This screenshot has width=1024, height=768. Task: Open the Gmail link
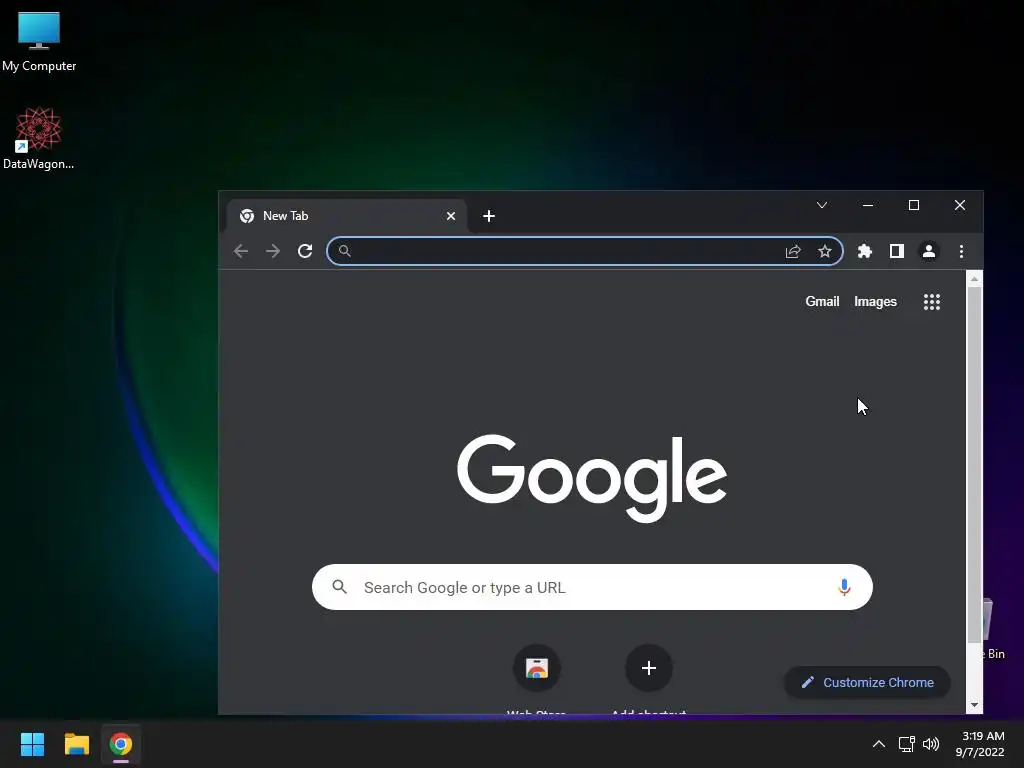click(x=822, y=302)
